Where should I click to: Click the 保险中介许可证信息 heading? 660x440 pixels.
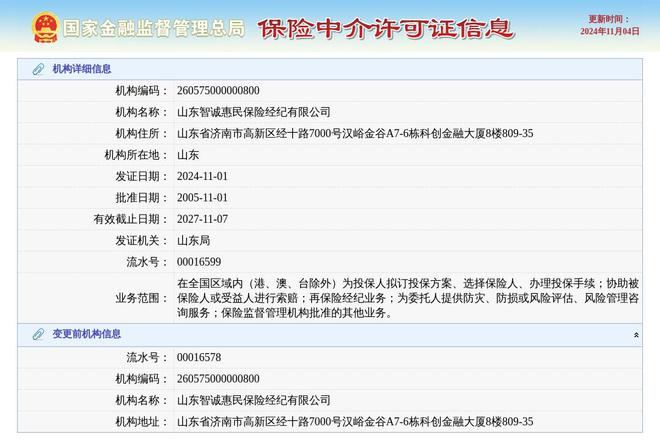386,29
